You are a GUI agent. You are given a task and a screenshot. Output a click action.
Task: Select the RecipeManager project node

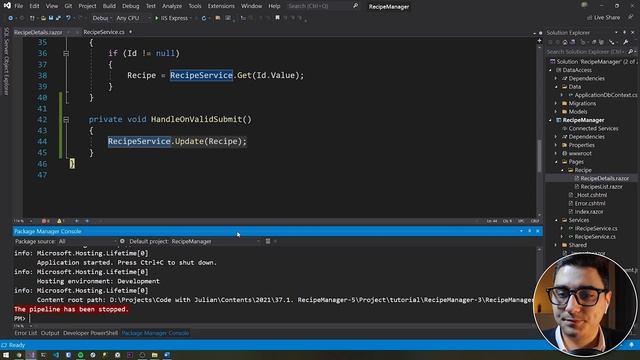583,120
